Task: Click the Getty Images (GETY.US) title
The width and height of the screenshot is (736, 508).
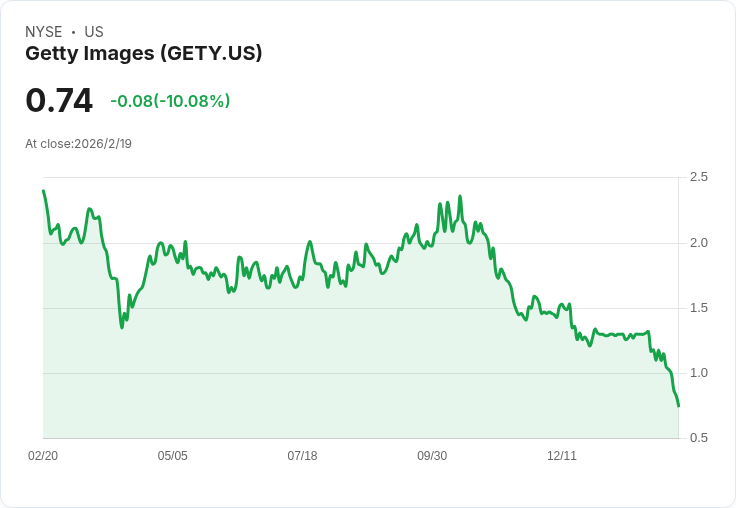Action: click(144, 53)
